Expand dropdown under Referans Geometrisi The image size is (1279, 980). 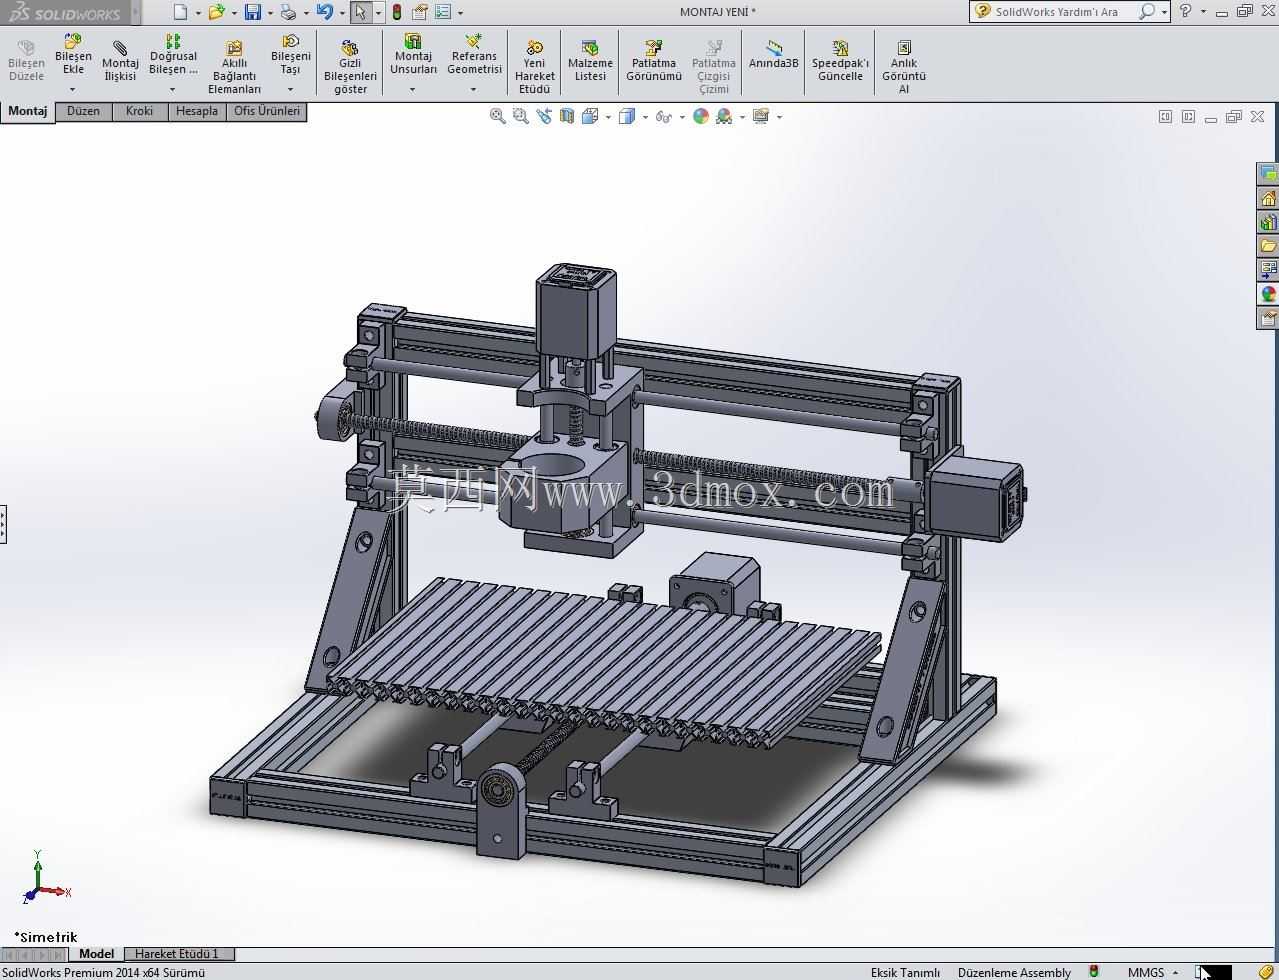[x=474, y=89]
